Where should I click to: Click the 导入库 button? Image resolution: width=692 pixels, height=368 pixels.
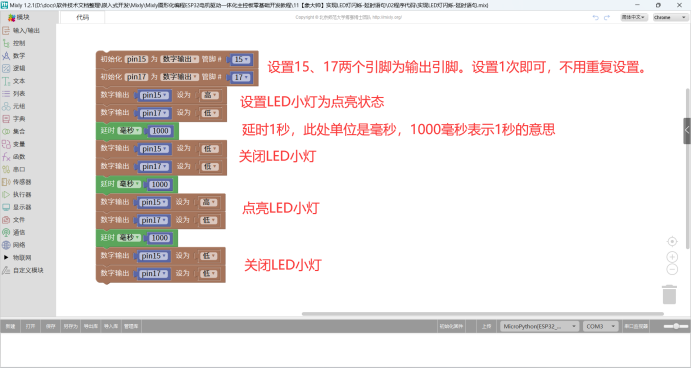111,327
